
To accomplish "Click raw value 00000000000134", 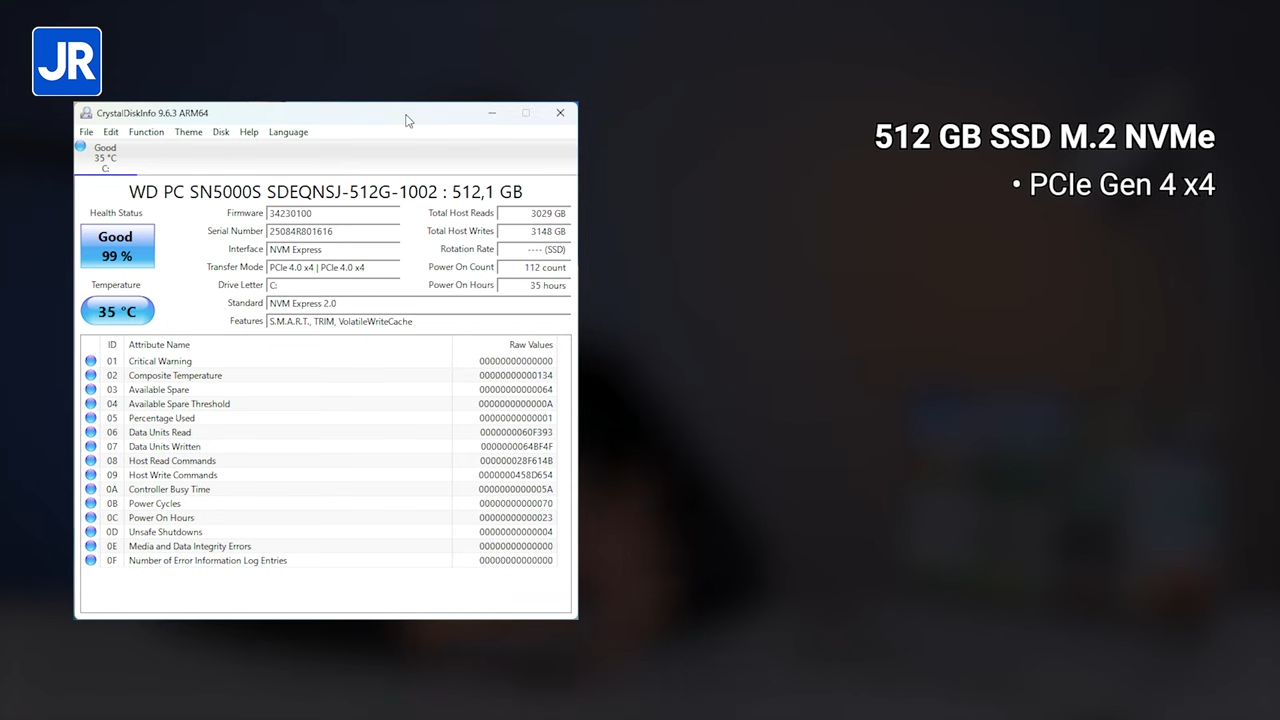I will (x=516, y=375).
